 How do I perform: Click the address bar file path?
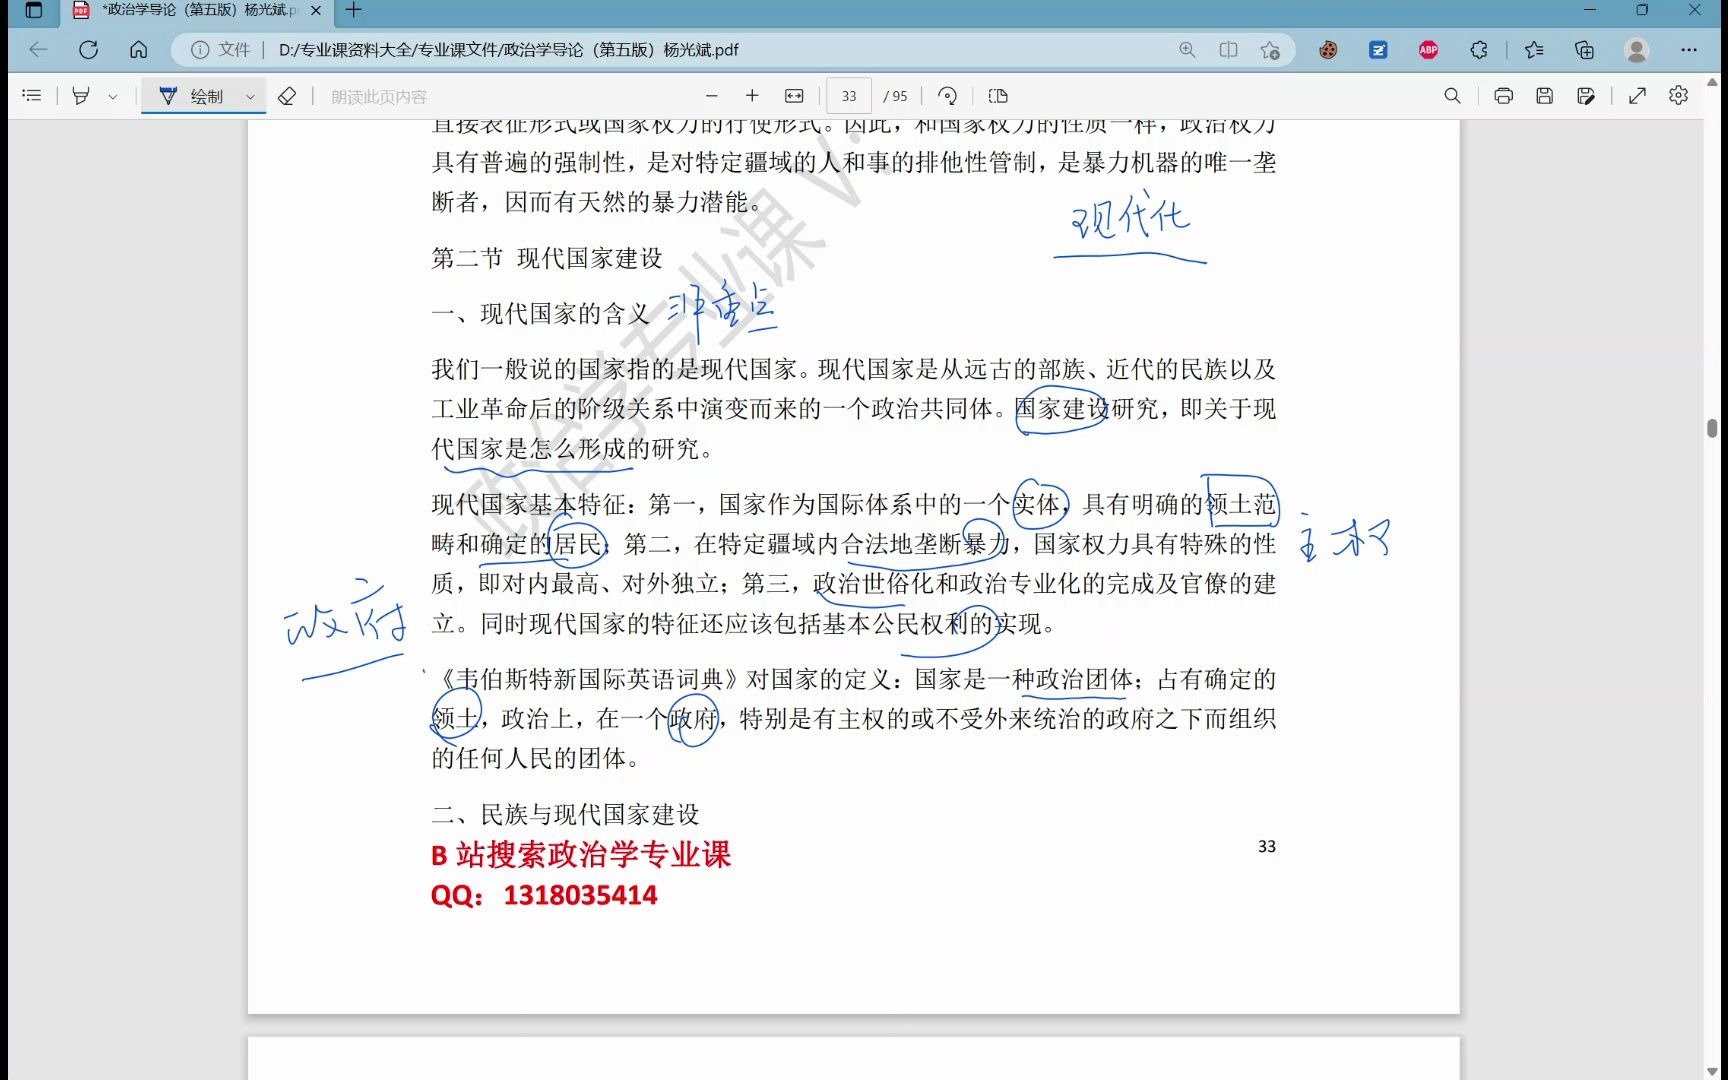pos(508,50)
